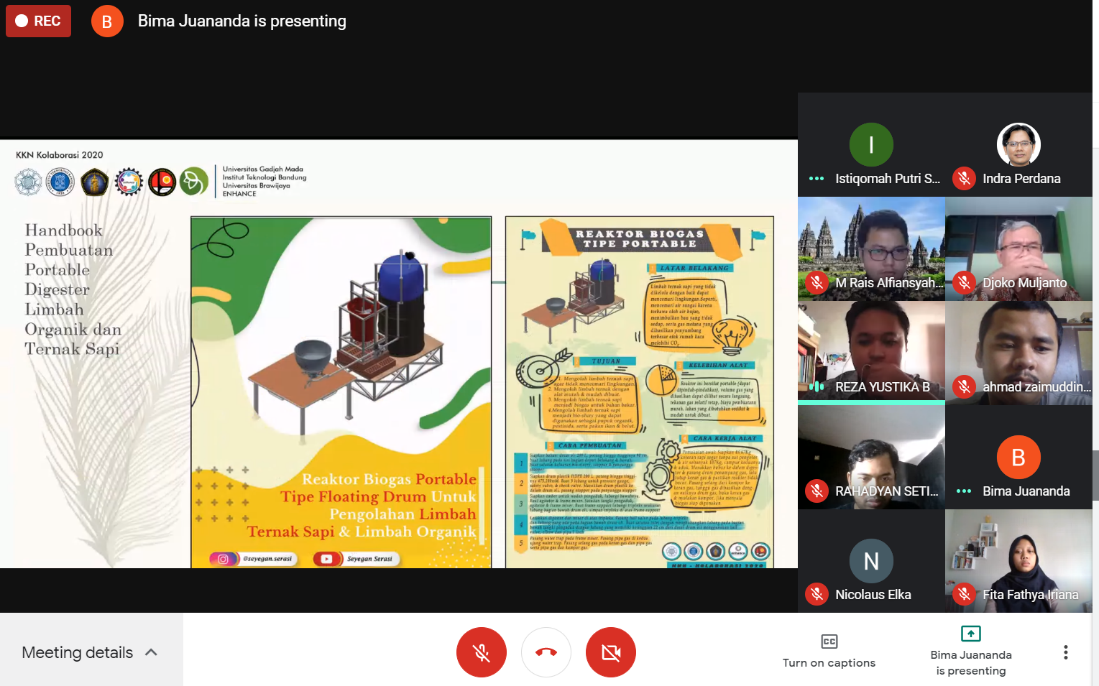Screen dimensions: 1099x686
Task: Click REZA YUSTIKA's speaking audio indicator
Action: point(817,387)
